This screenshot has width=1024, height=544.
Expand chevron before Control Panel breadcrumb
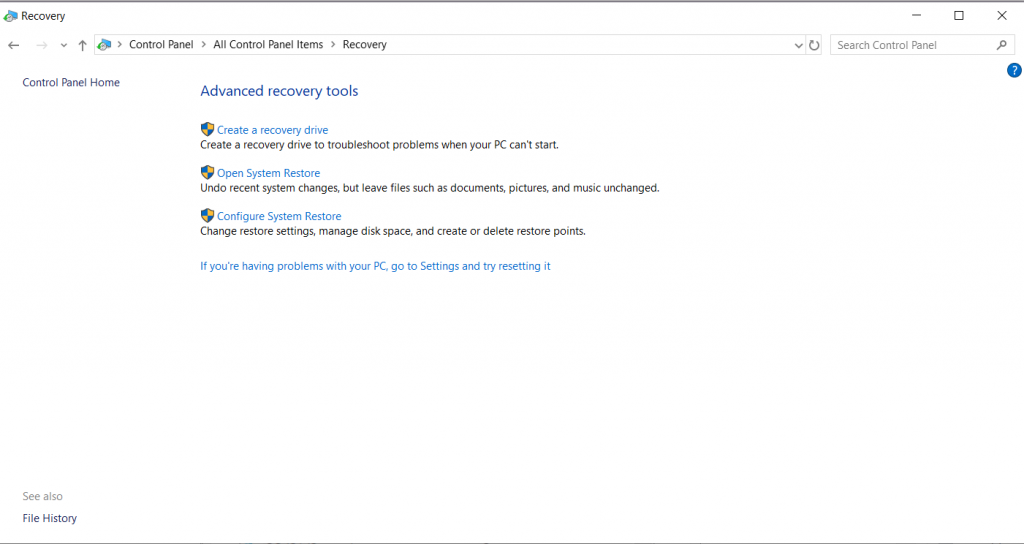coord(120,44)
